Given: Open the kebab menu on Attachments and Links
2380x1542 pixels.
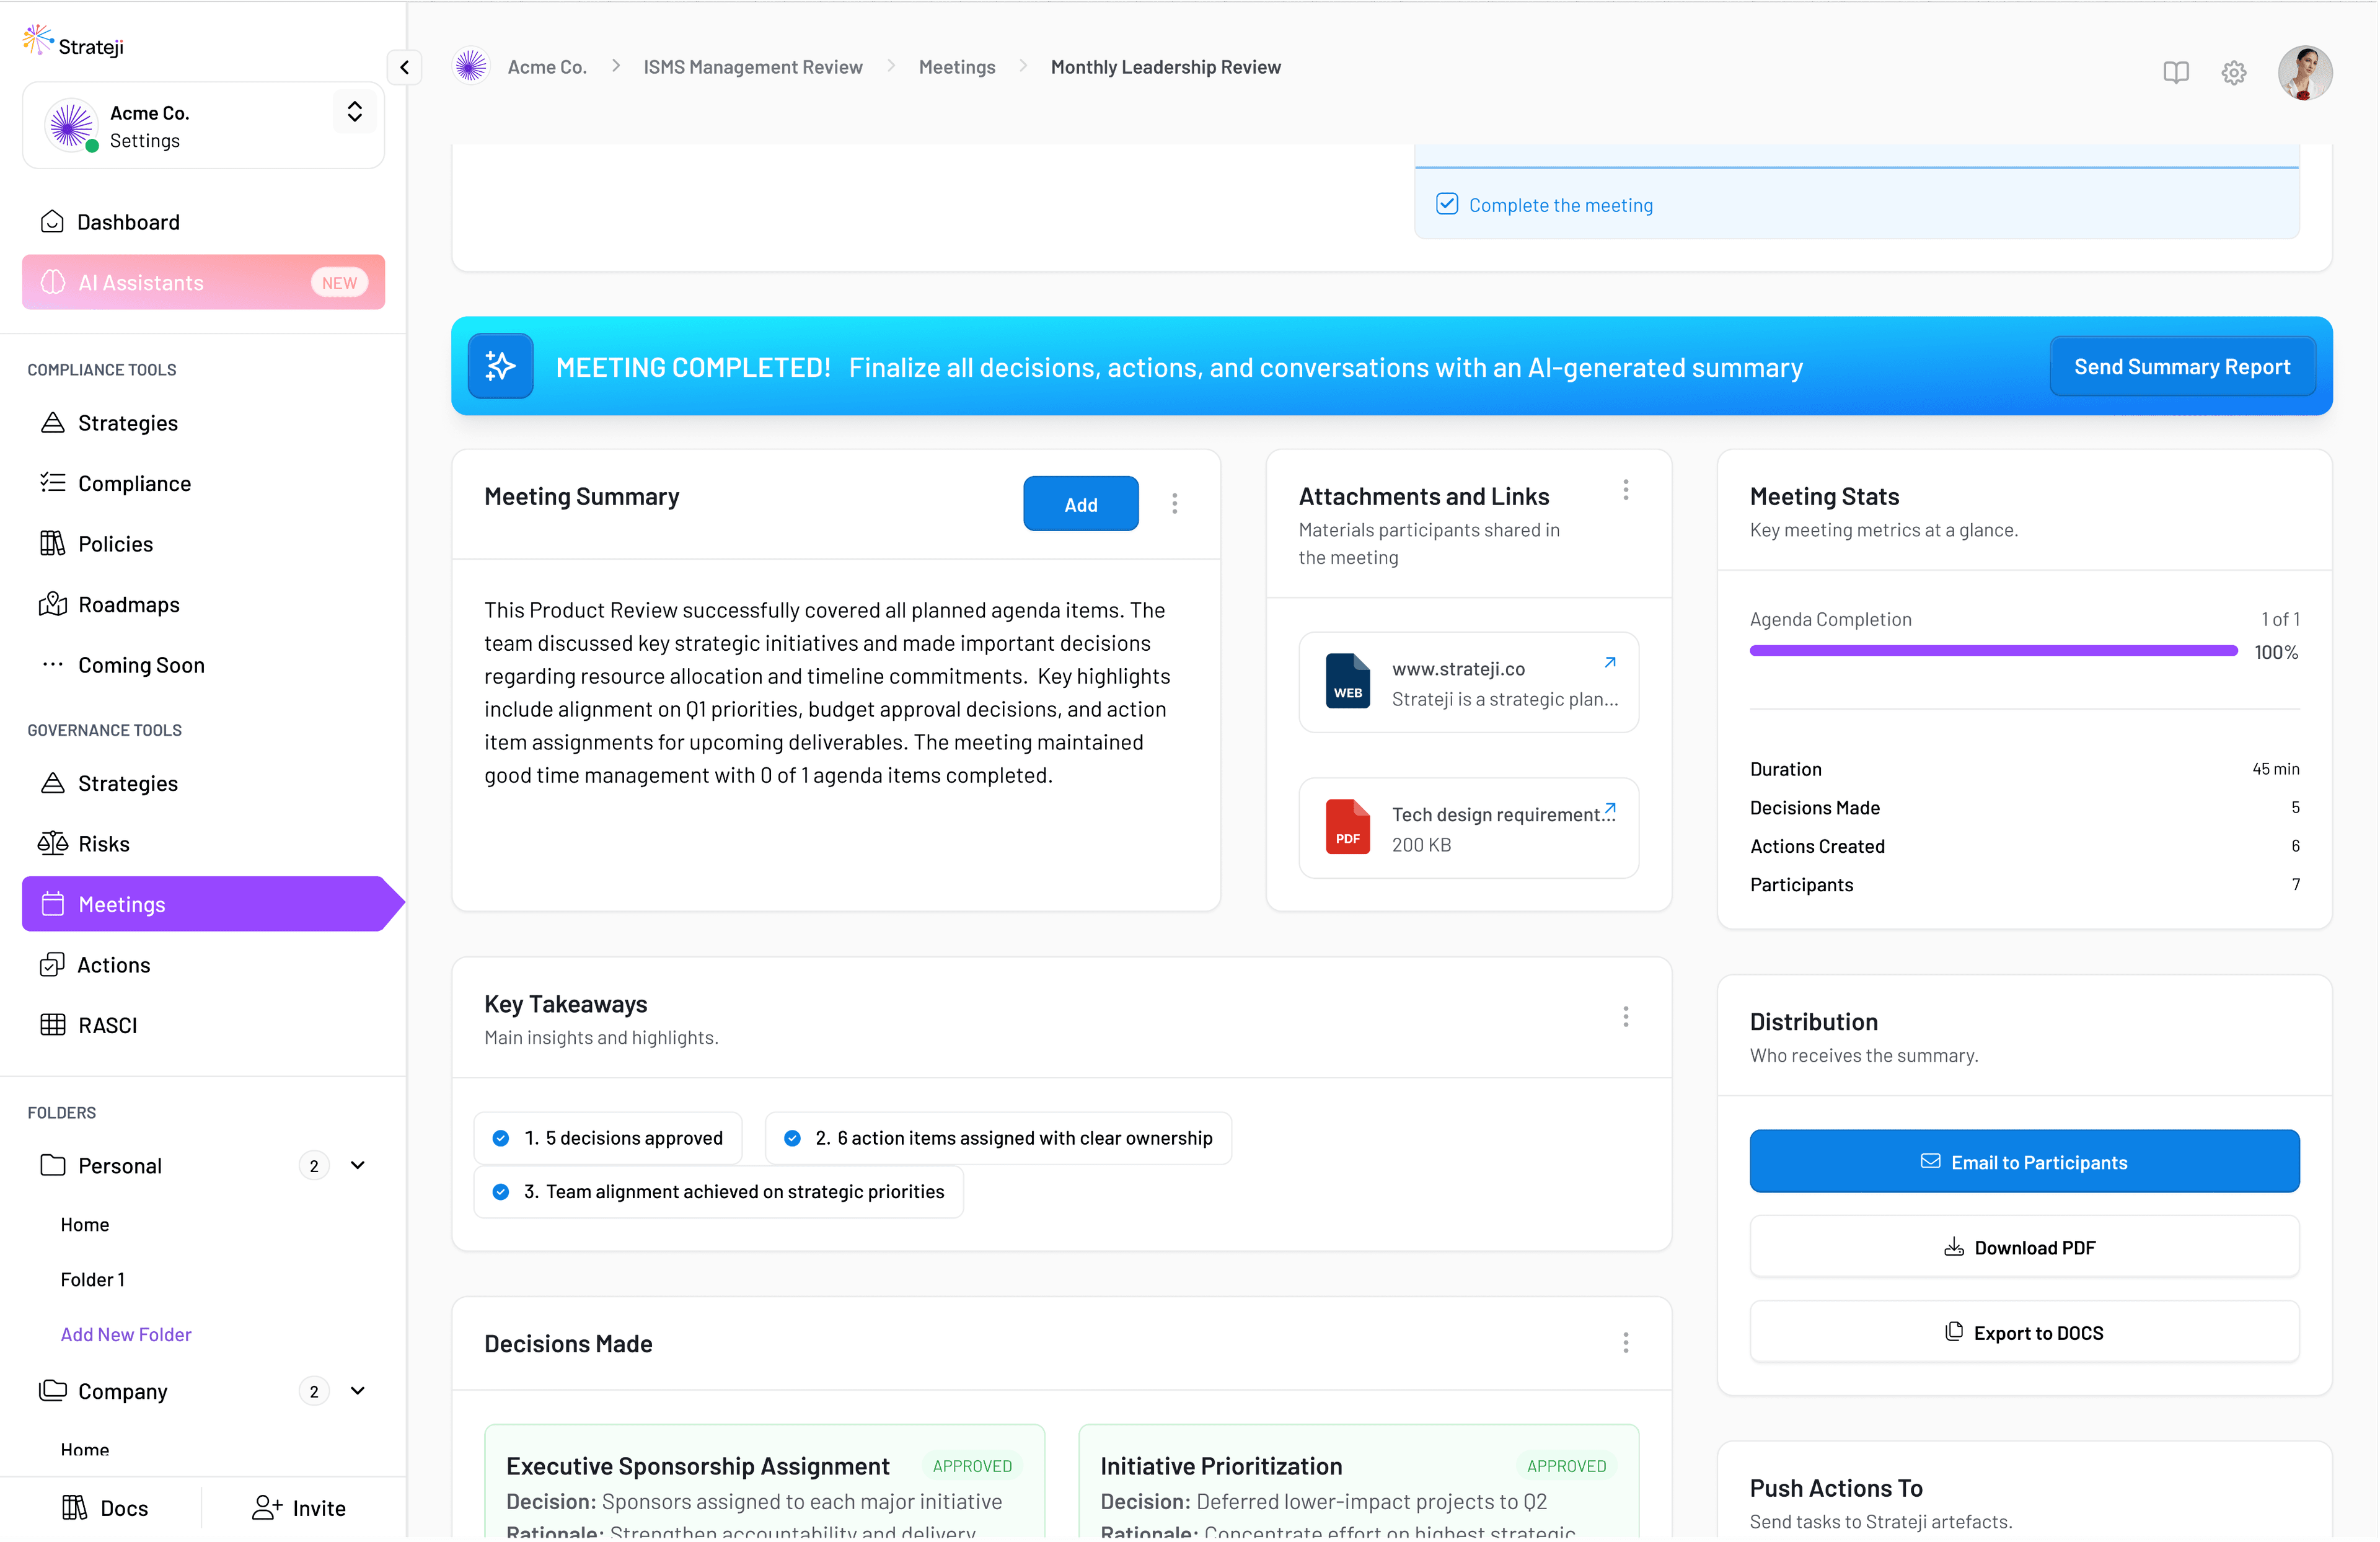Looking at the screenshot, I should pyautogui.click(x=1625, y=490).
